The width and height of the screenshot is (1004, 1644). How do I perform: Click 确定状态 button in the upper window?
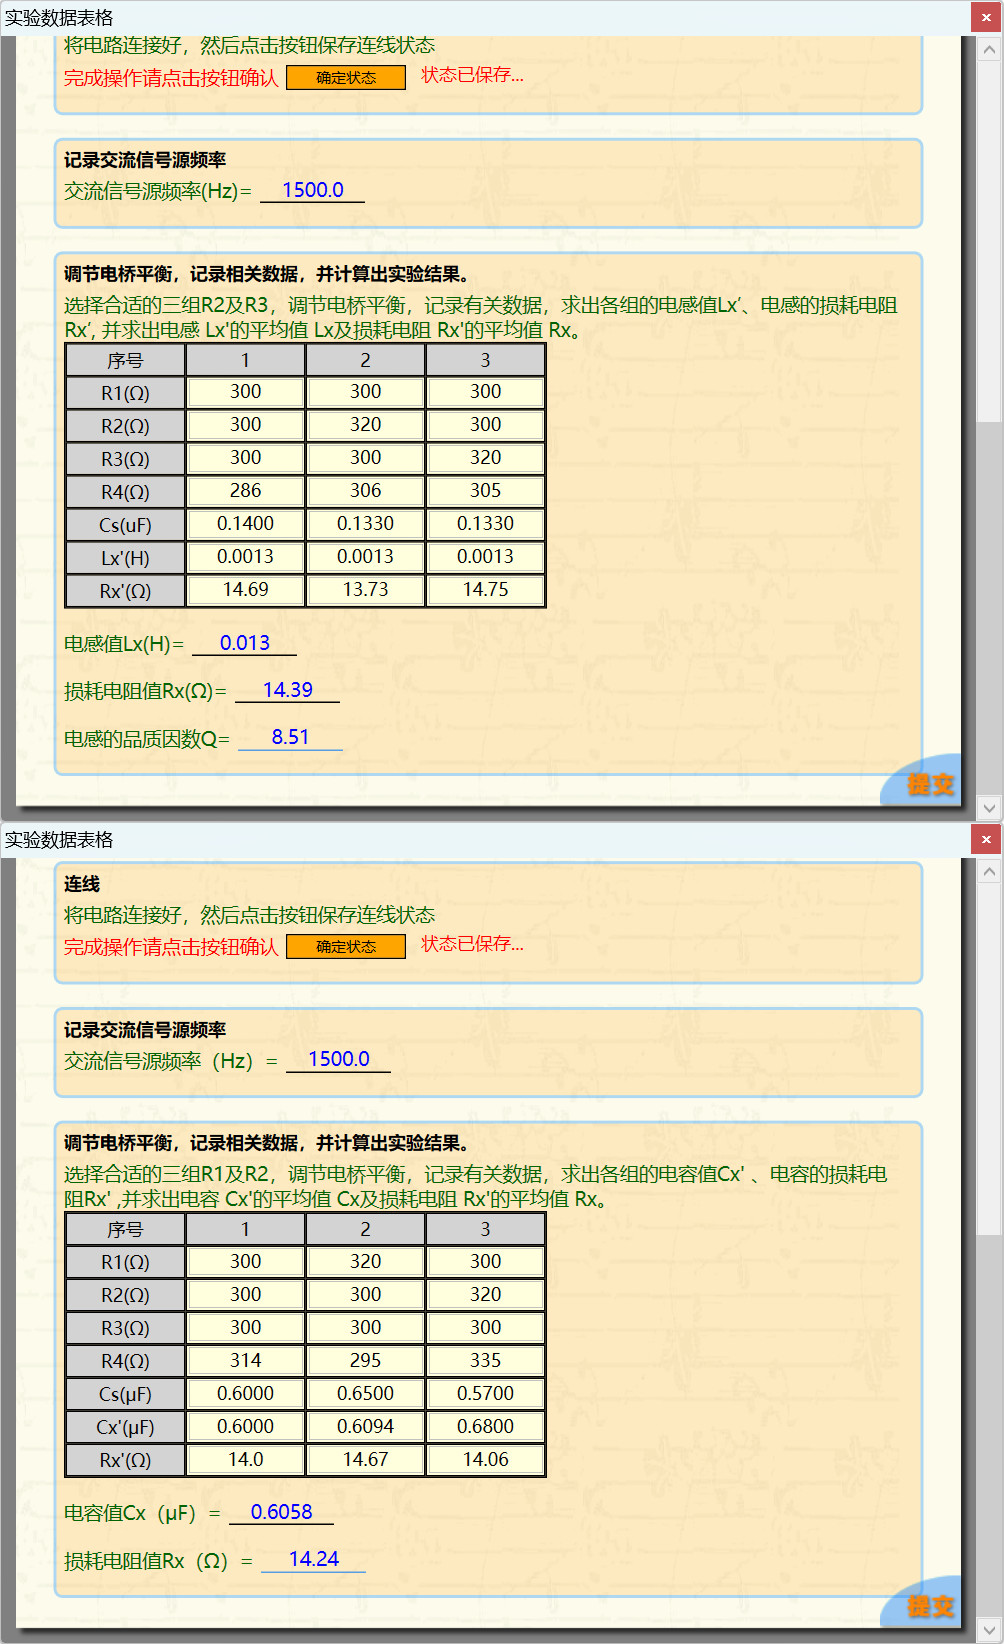coord(346,78)
